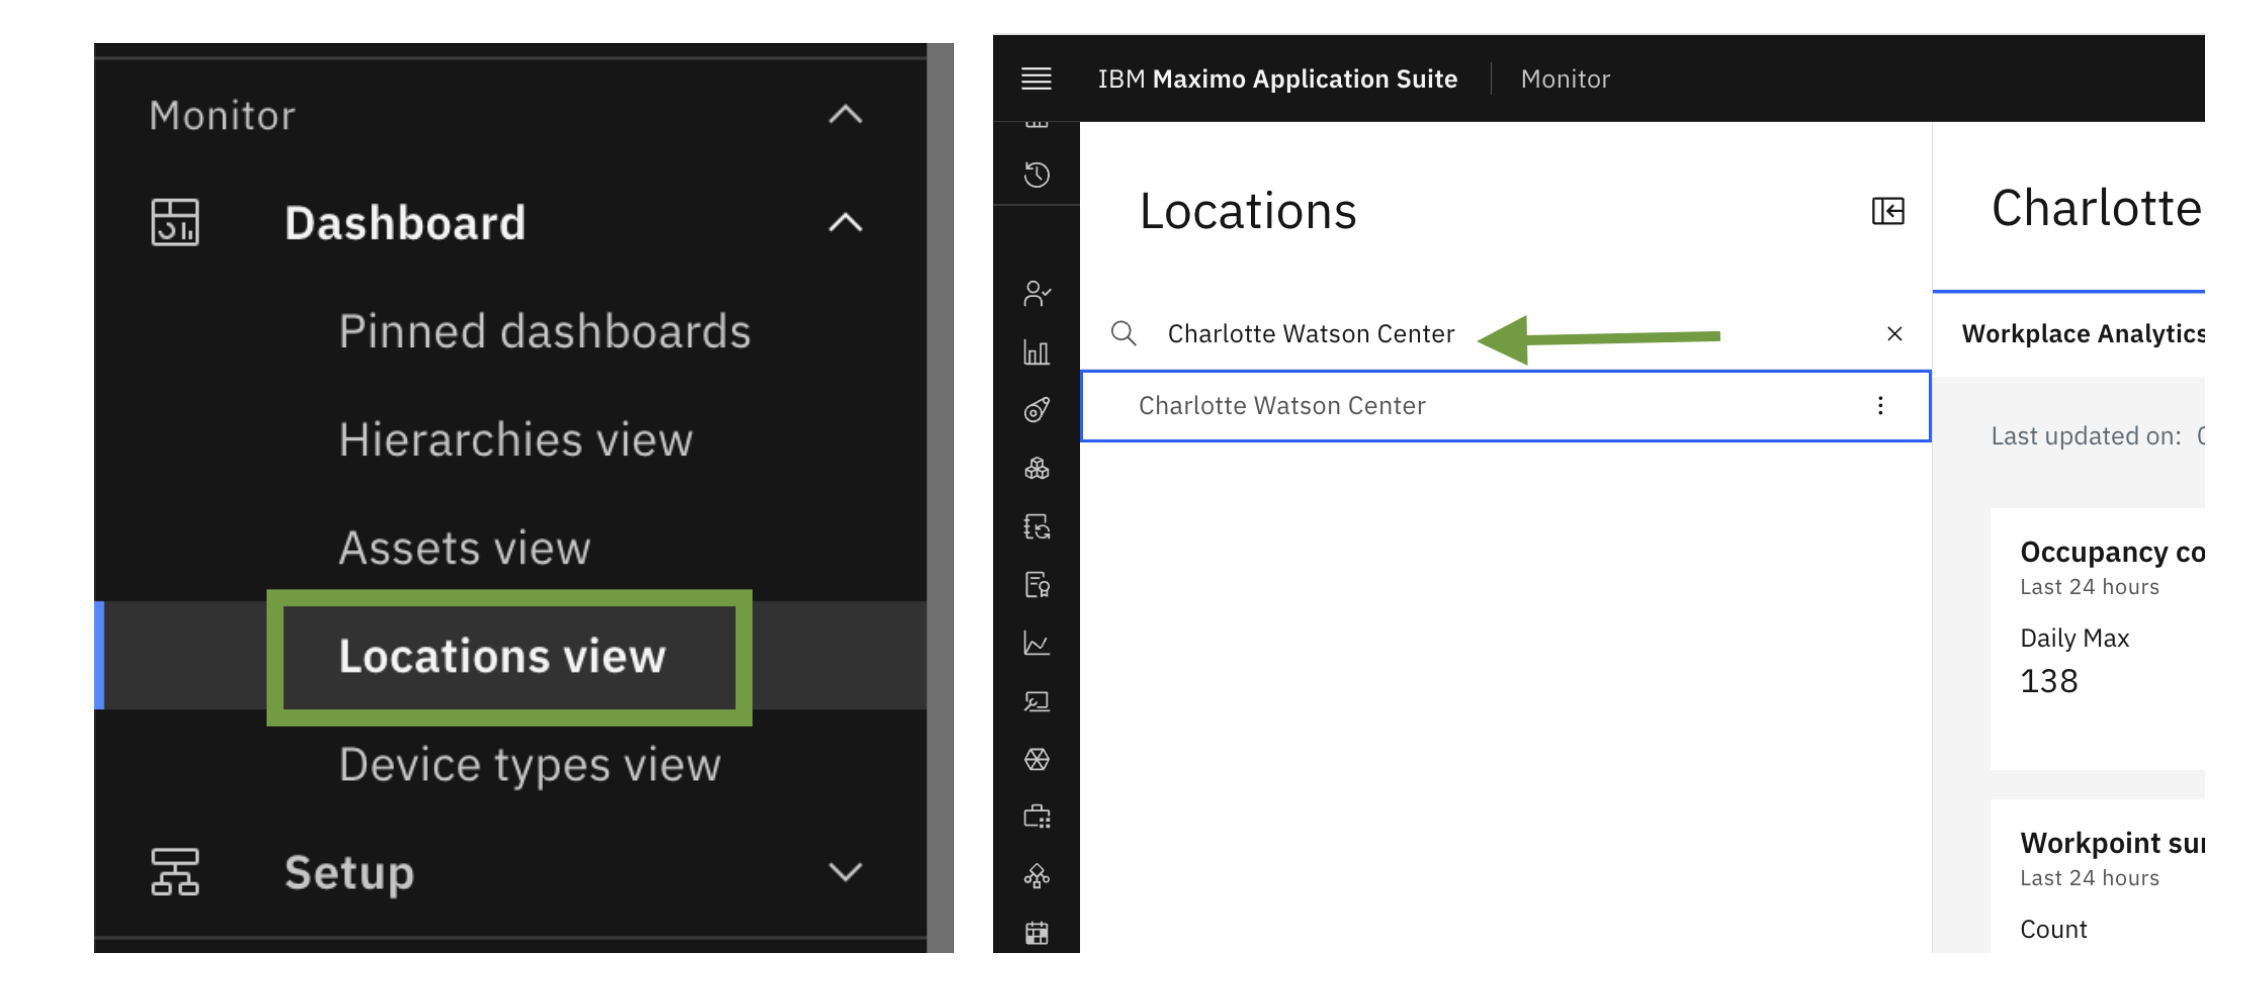
Task: Click the briefcase grid icon in sidebar
Action: pyautogui.click(x=1037, y=818)
